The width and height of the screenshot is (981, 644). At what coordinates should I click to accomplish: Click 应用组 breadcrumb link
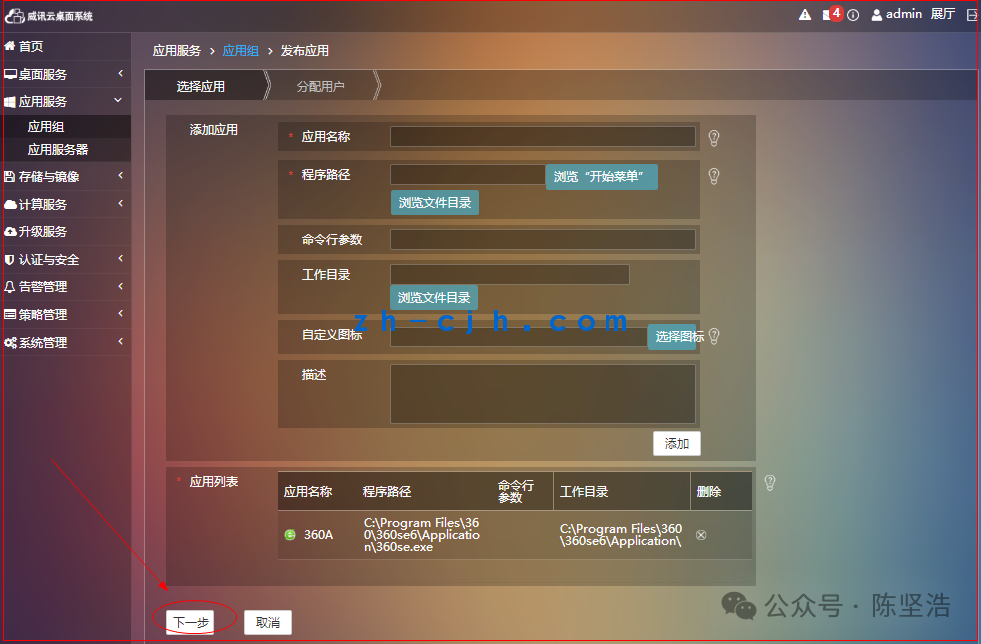coord(241,51)
